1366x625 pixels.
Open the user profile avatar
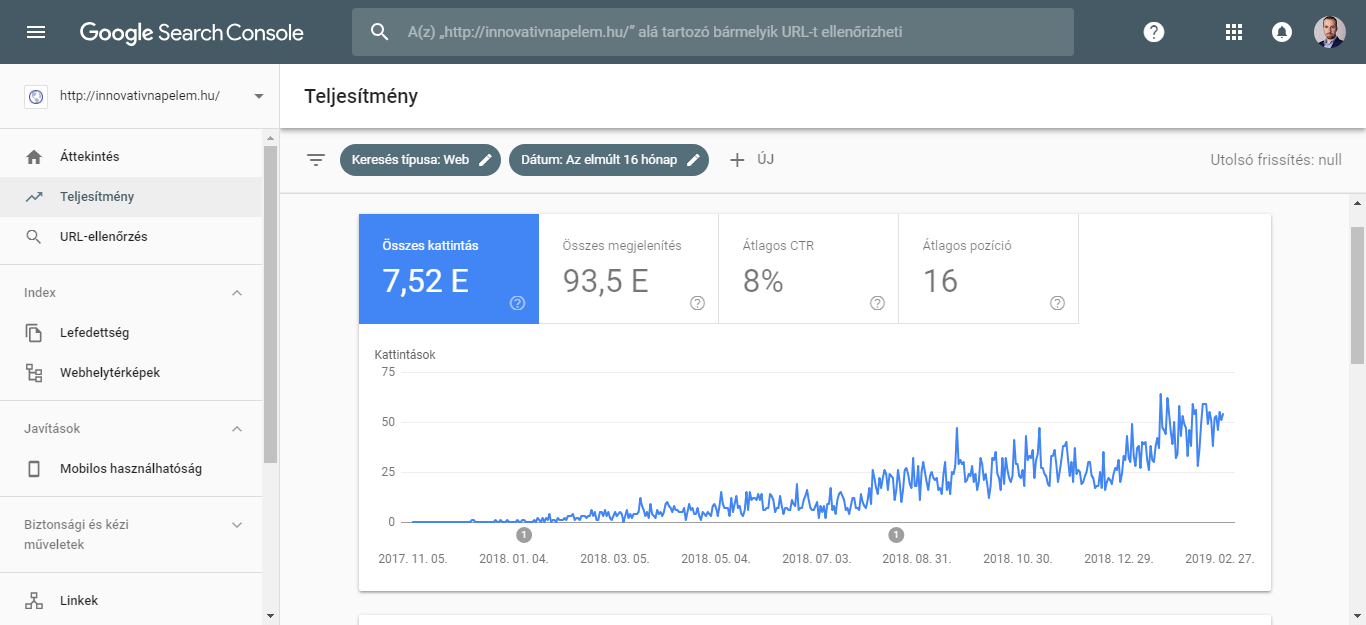pyautogui.click(x=1329, y=32)
